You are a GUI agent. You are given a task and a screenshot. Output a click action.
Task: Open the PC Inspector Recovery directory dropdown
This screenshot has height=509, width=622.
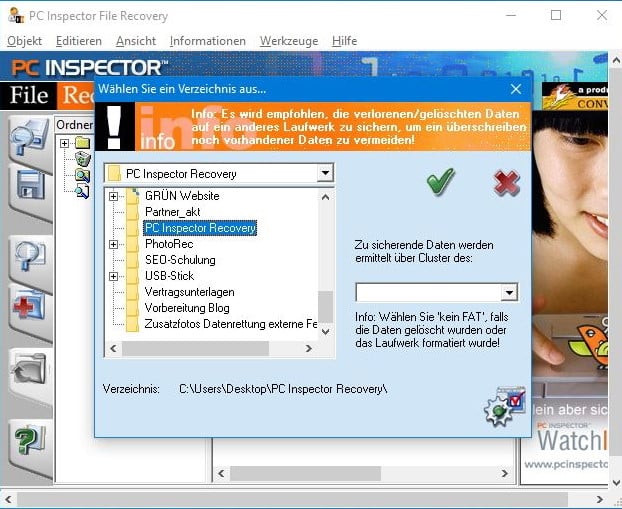click(x=325, y=173)
